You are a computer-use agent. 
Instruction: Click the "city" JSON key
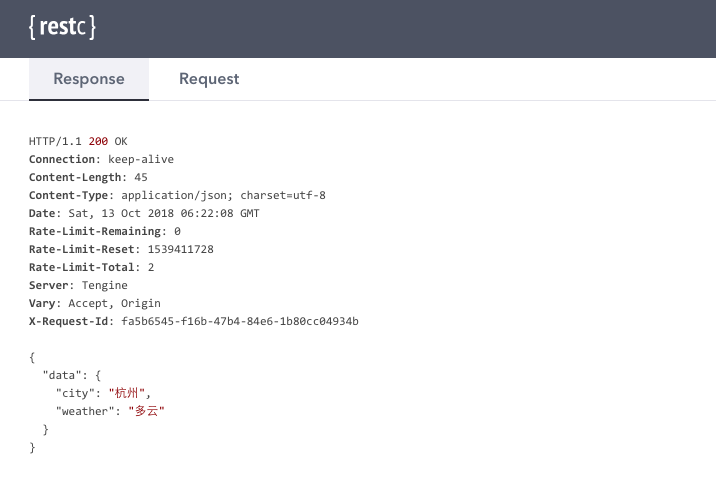pos(75,393)
